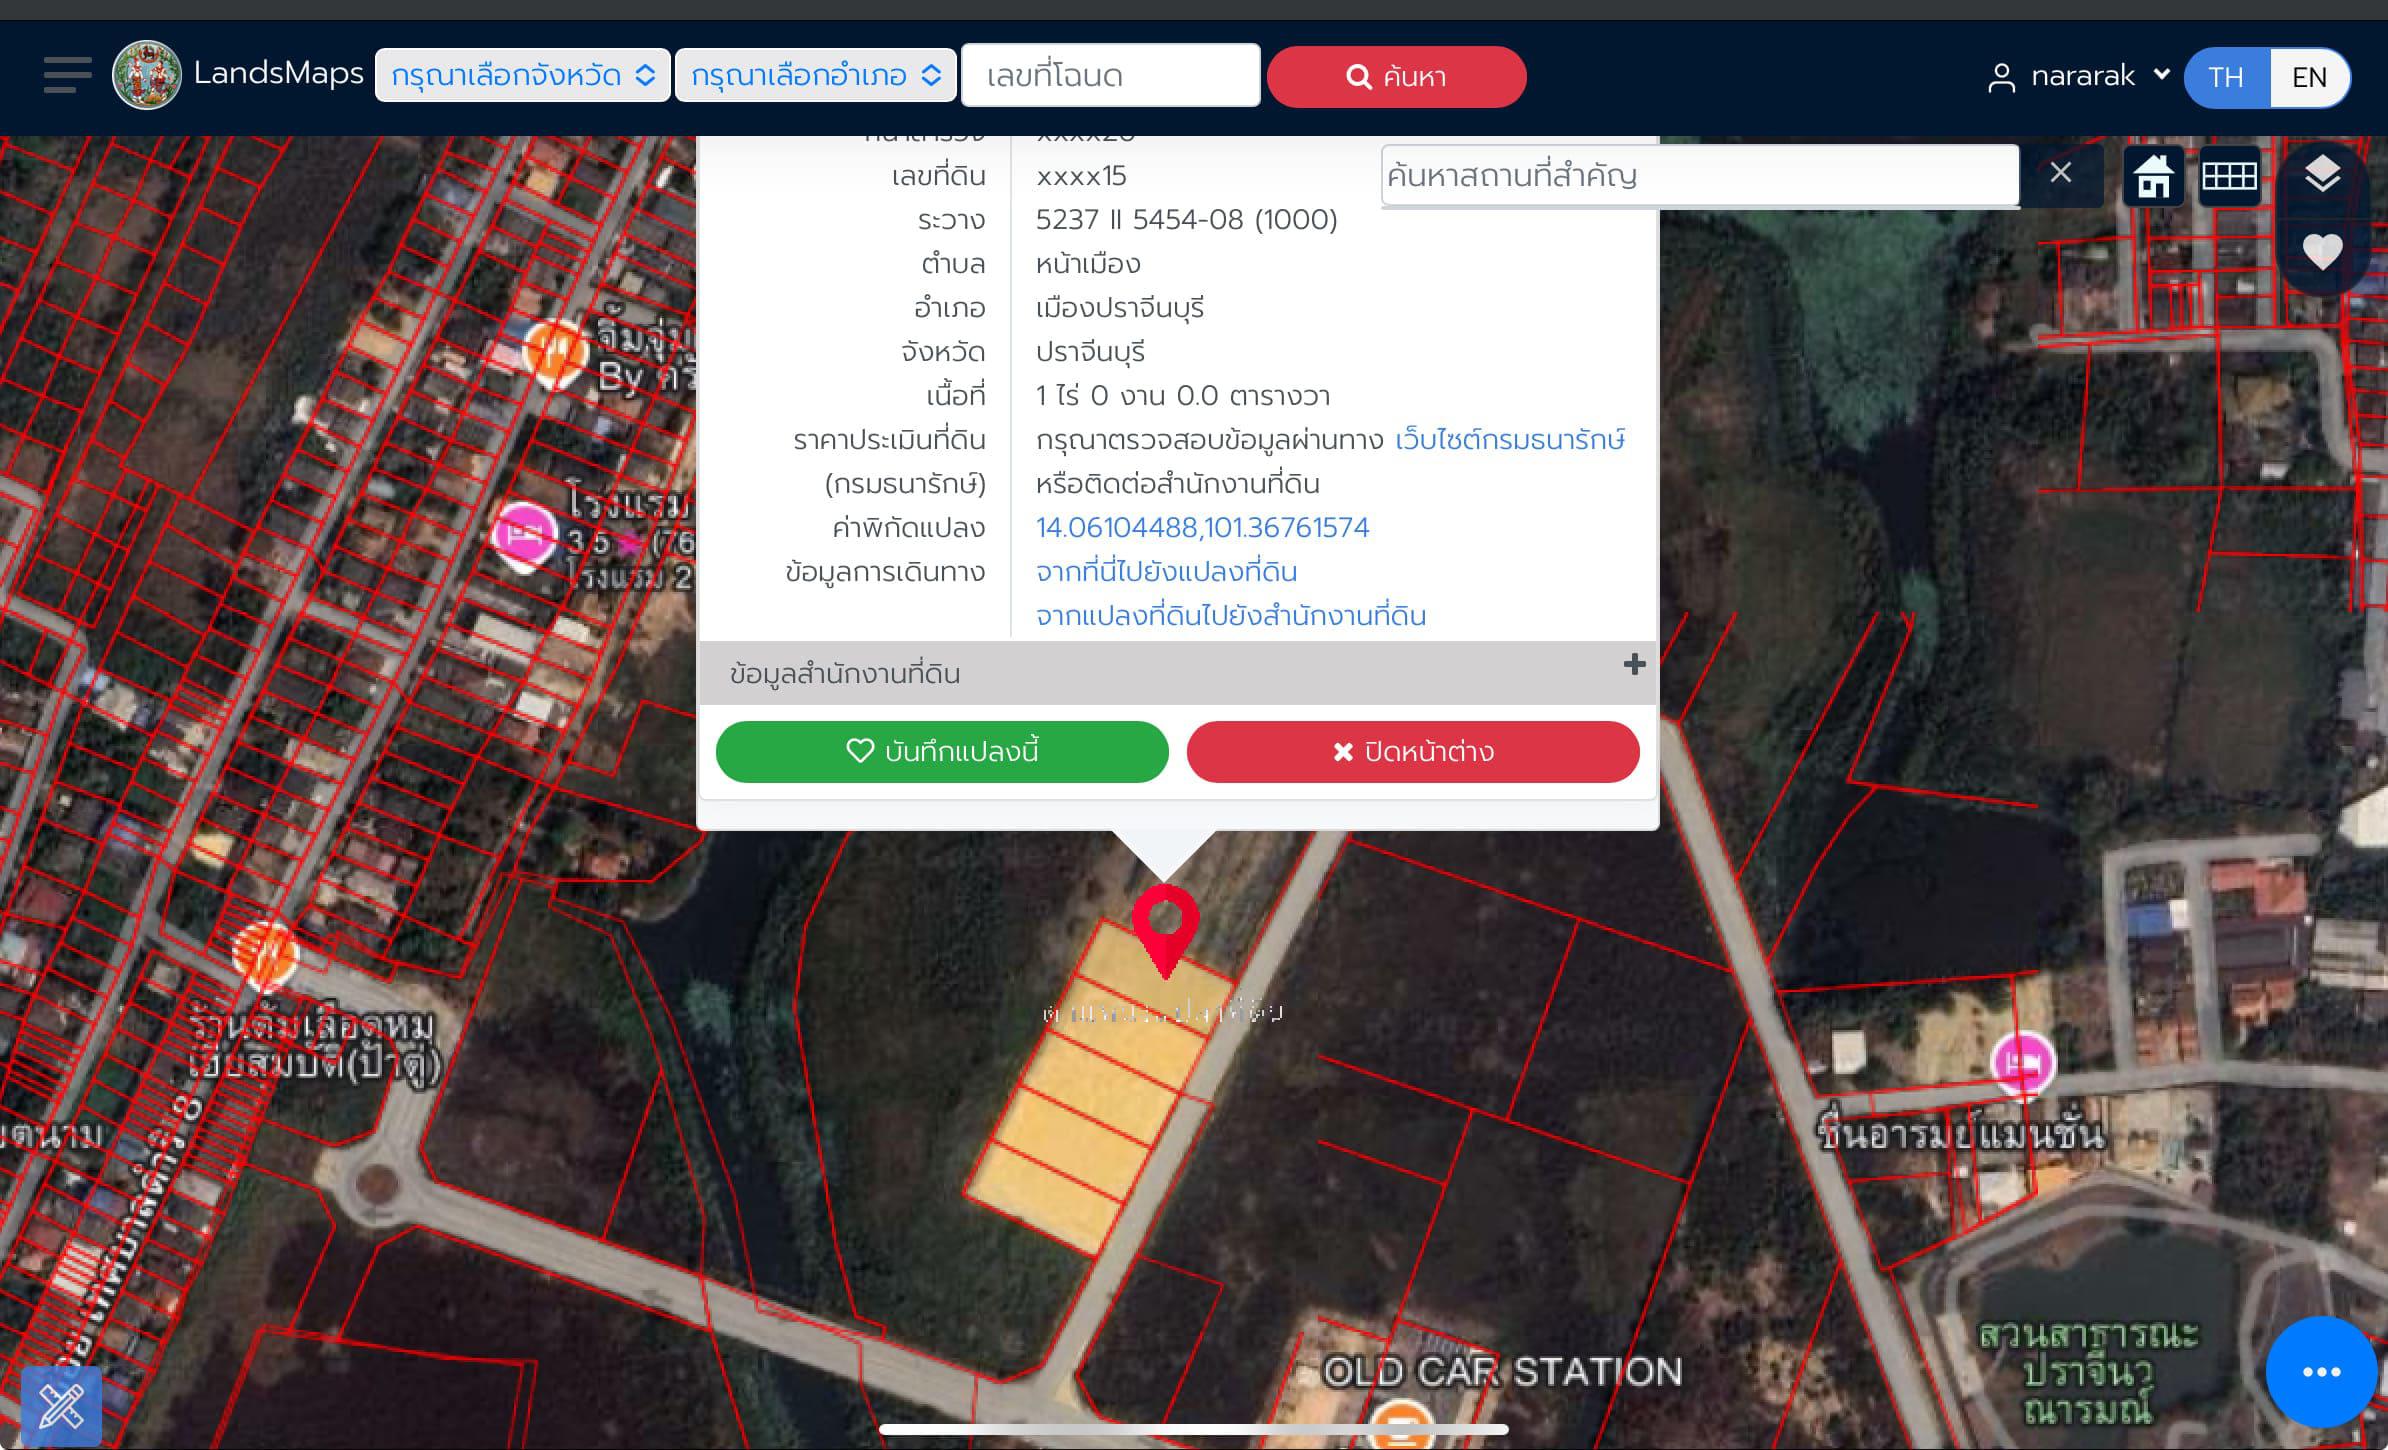This screenshot has height=1450, width=2388.
Task: Click green บันทึกแปลงนี้ save button
Action: (x=942, y=751)
